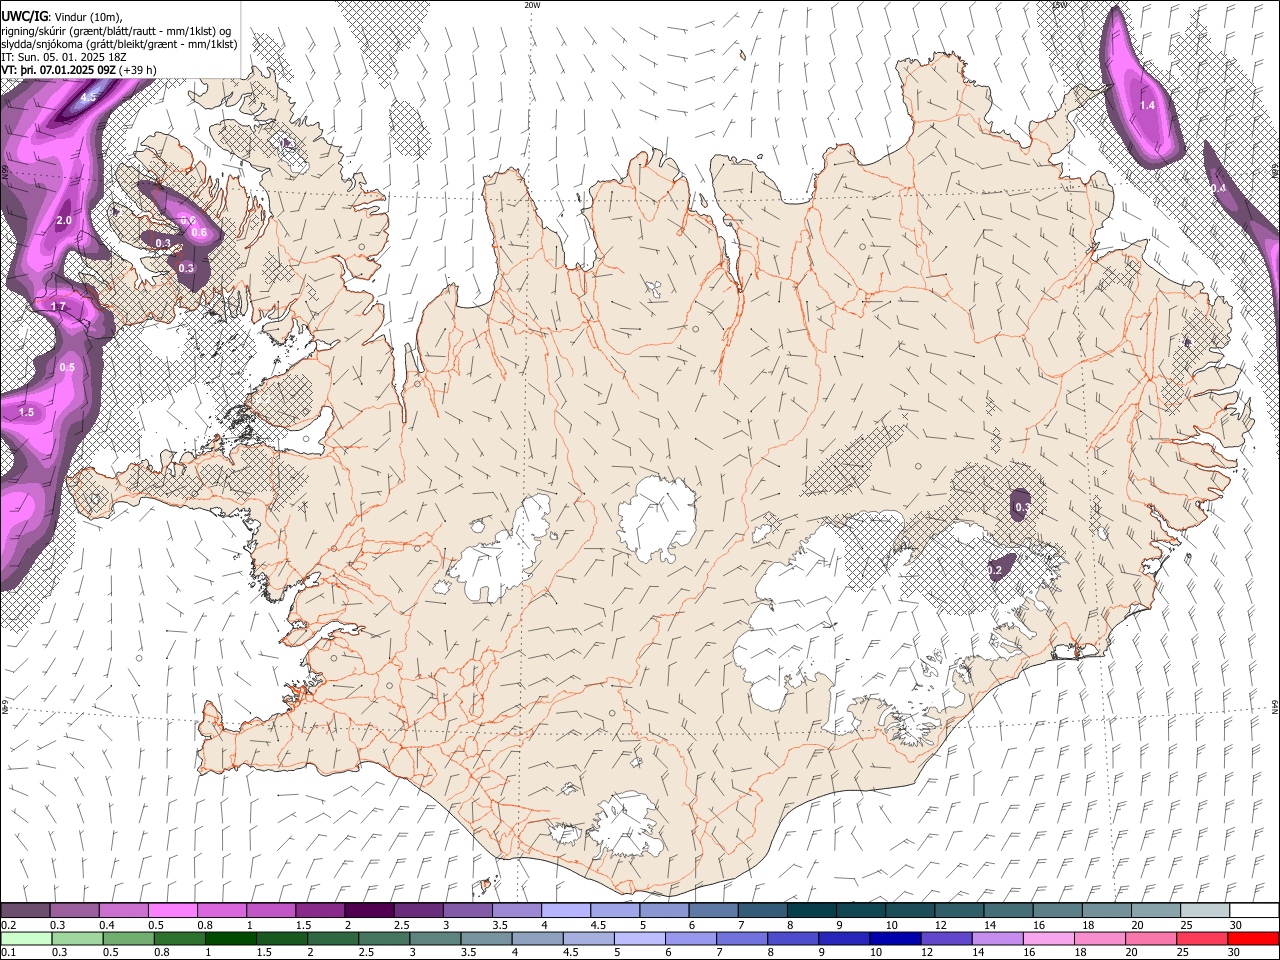
Task: Select the 0.2–0.3 swatch in the top legend row
Action: tap(25, 911)
